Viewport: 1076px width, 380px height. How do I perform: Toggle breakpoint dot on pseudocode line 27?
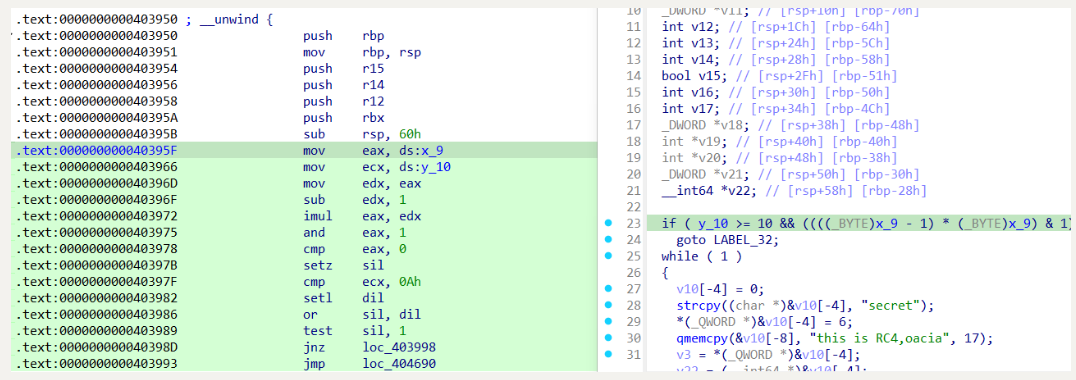(x=608, y=289)
